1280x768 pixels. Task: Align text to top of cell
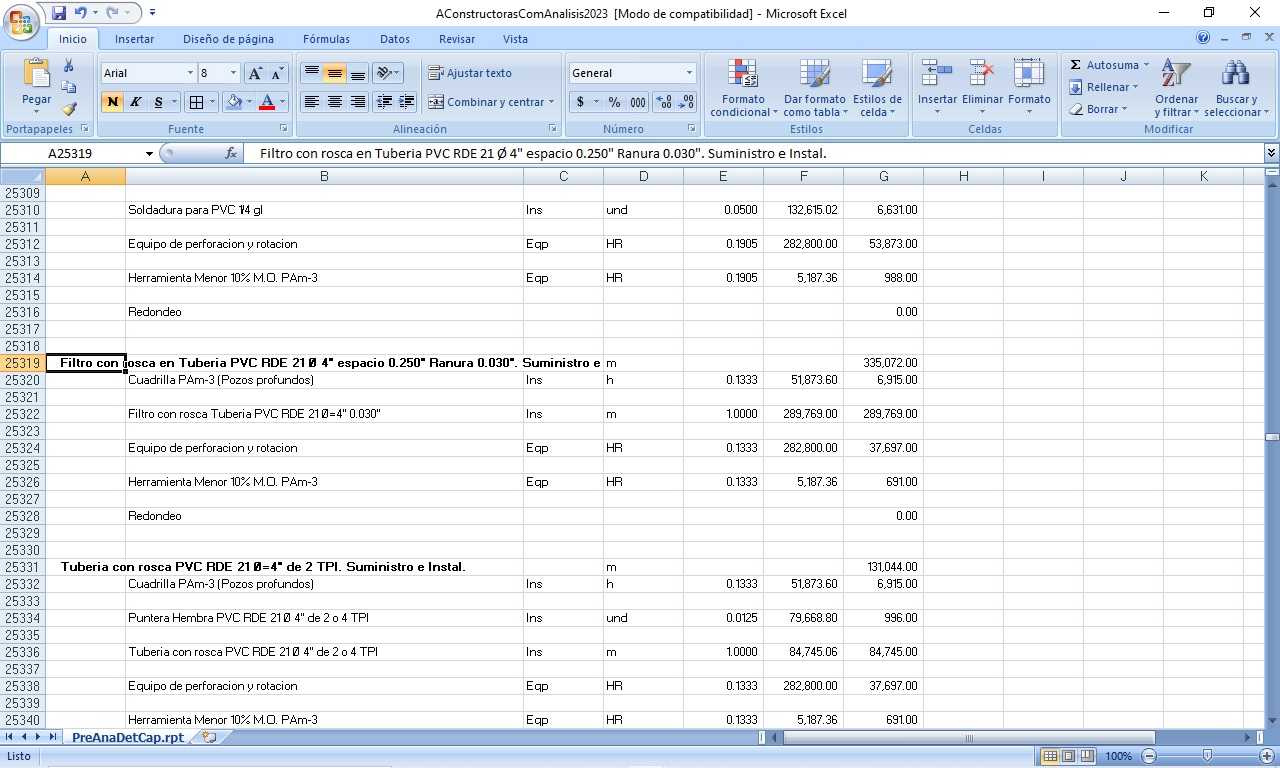pos(312,73)
